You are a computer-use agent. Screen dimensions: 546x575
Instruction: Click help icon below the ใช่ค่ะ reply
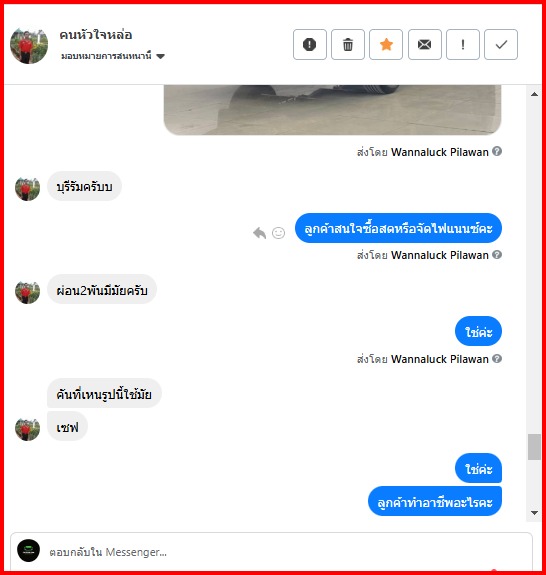click(497, 358)
